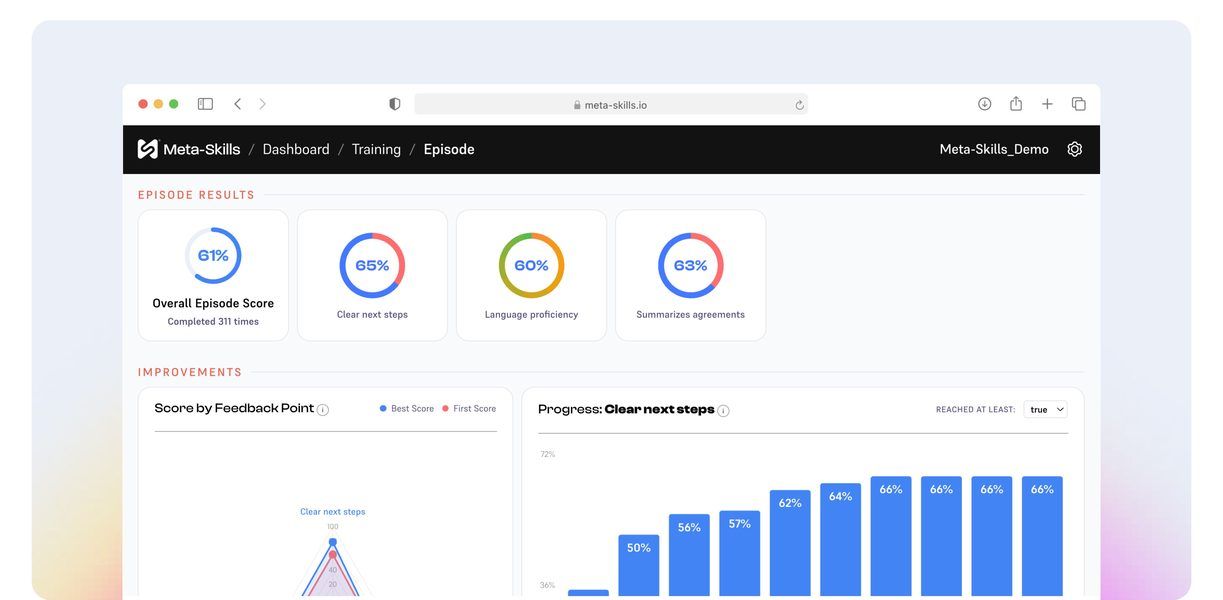Click the lock icon in address bar
1223x600 pixels.
click(x=577, y=105)
